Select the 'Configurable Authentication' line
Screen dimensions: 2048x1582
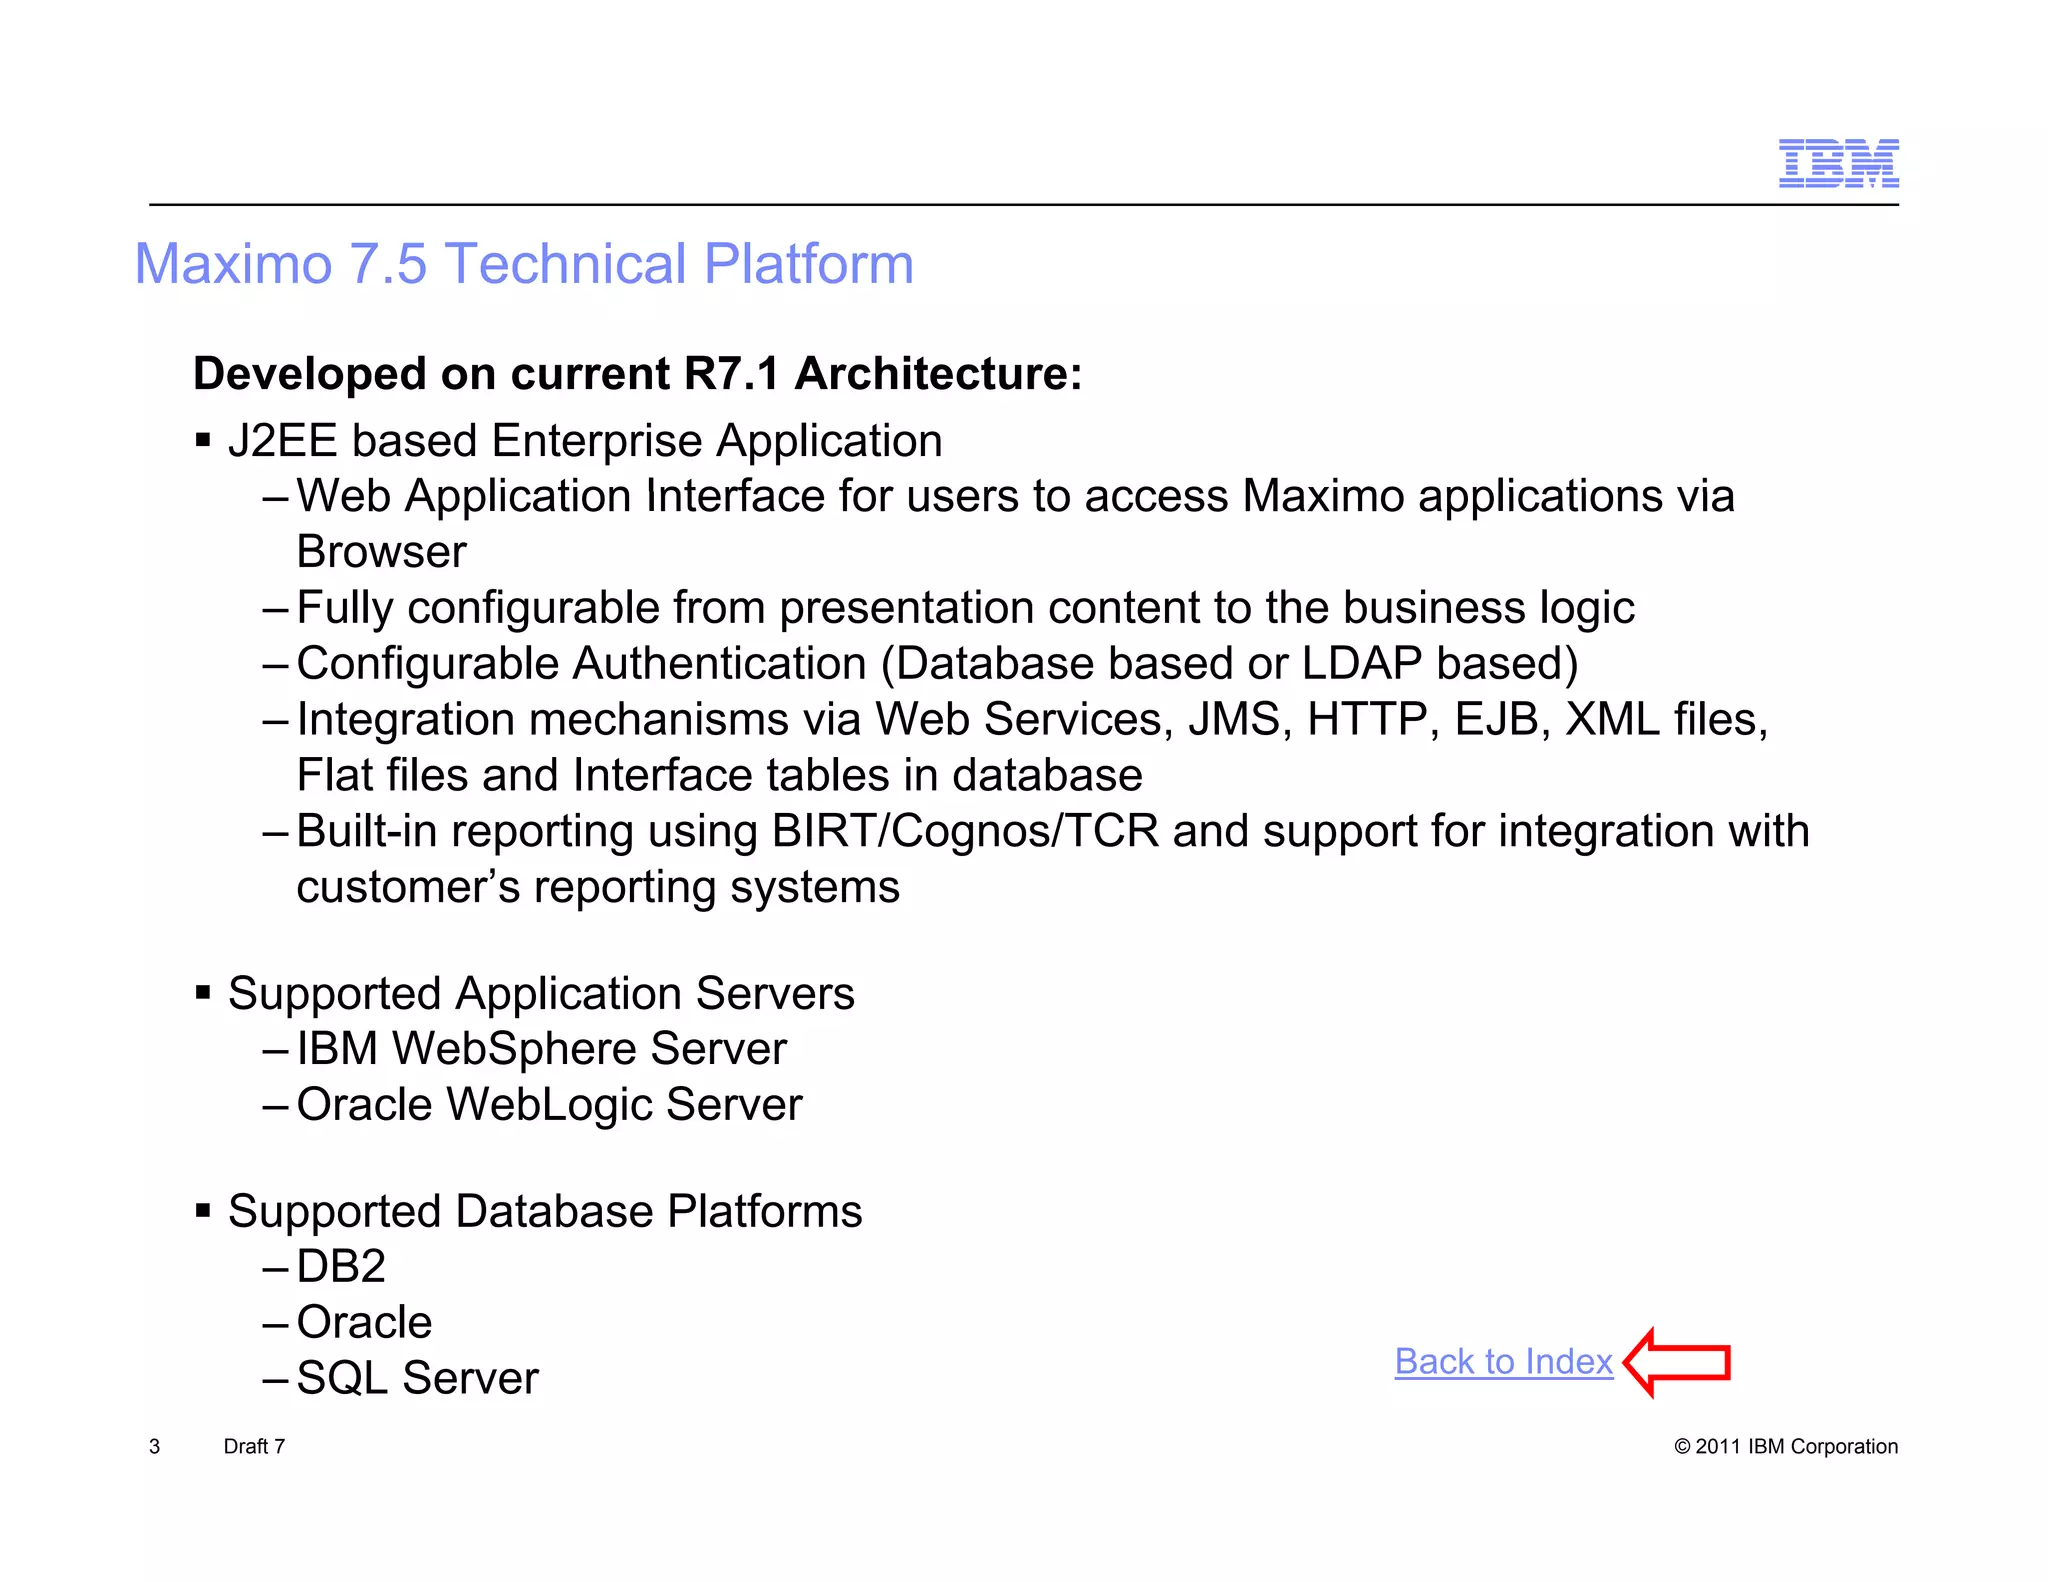pyautogui.click(x=937, y=664)
